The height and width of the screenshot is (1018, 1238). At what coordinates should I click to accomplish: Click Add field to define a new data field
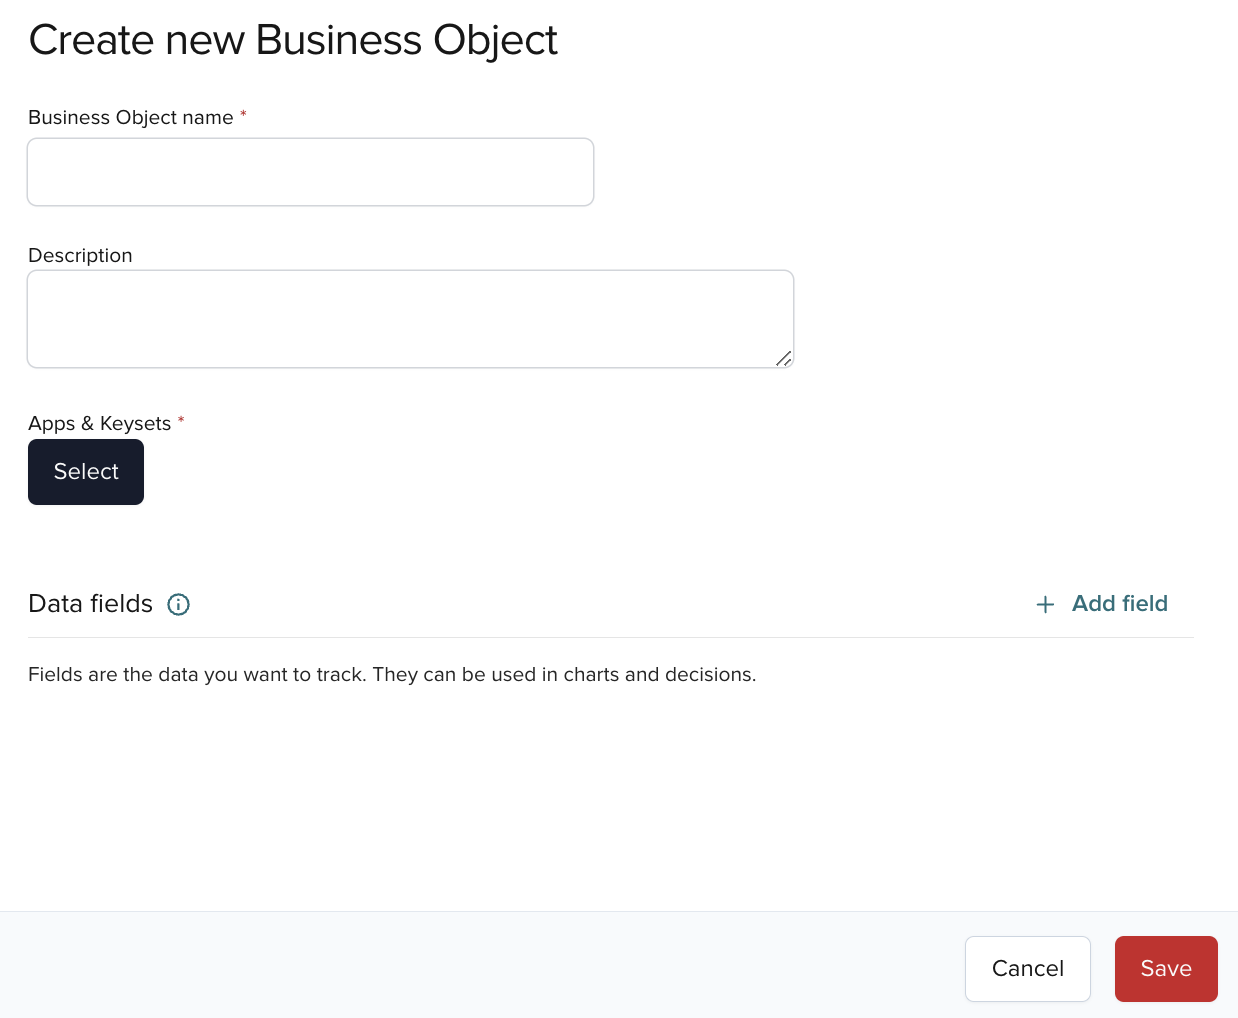(x=1119, y=604)
